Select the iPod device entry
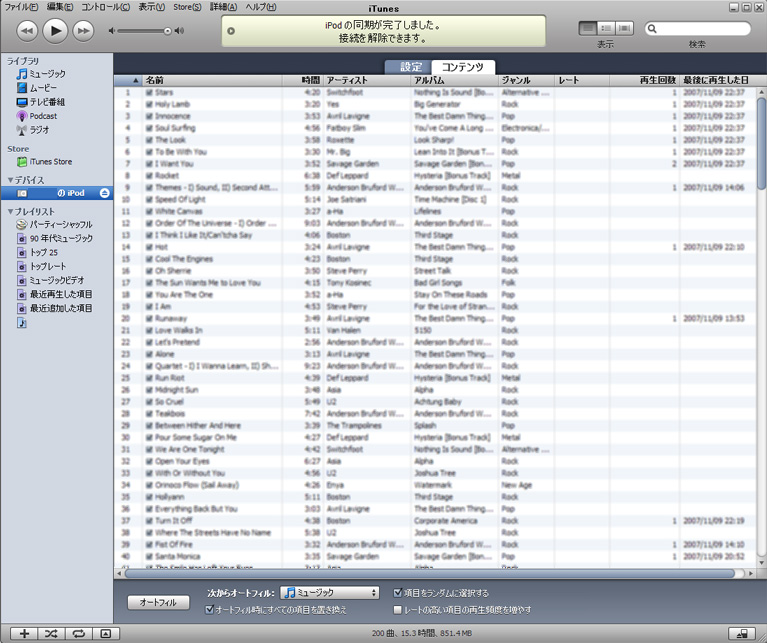Image resolution: width=767 pixels, height=643 pixels. pyautogui.click(x=57, y=193)
